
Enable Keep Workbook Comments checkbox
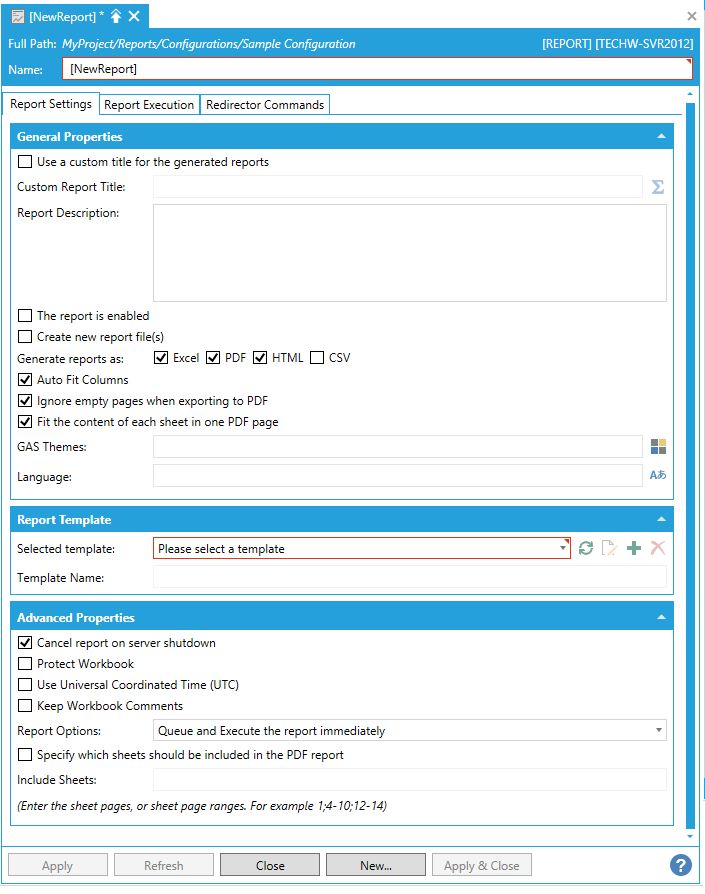pyautogui.click(x=25, y=706)
